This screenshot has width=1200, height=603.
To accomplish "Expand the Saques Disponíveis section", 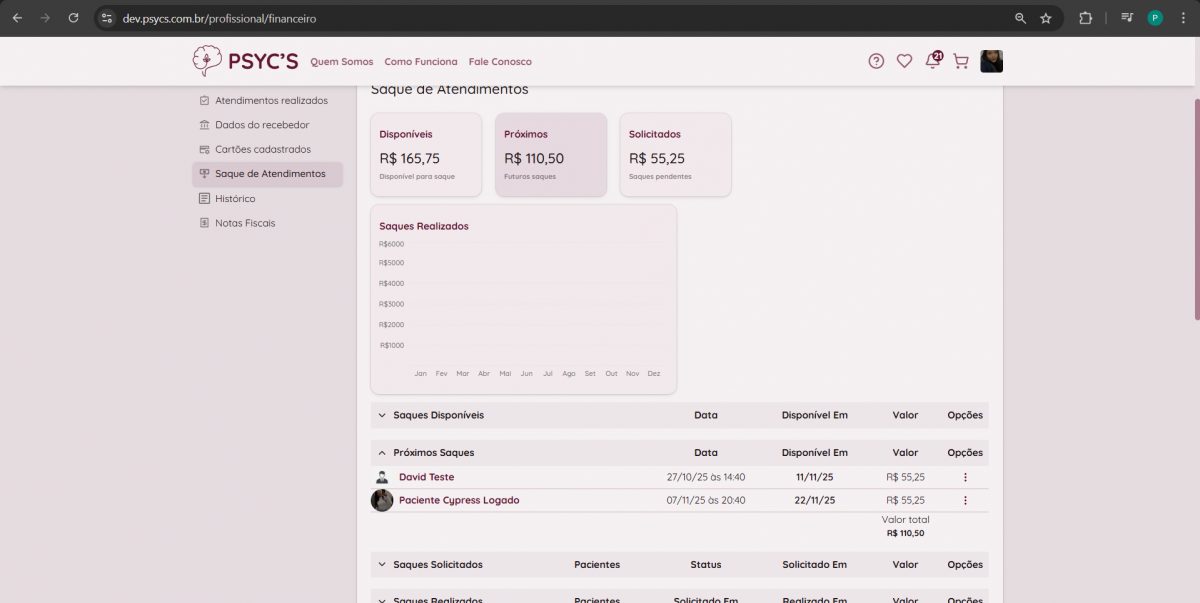I will [x=382, y=415].
